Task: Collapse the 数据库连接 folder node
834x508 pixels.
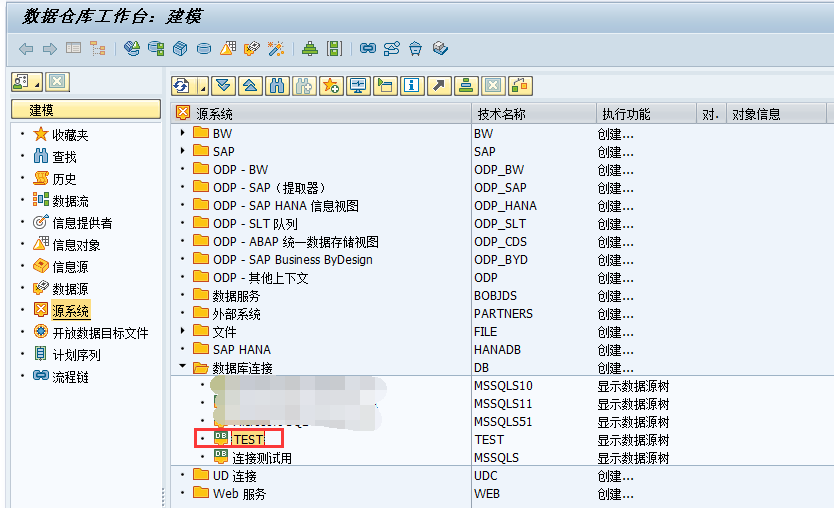Action: (x=182, y=366)
